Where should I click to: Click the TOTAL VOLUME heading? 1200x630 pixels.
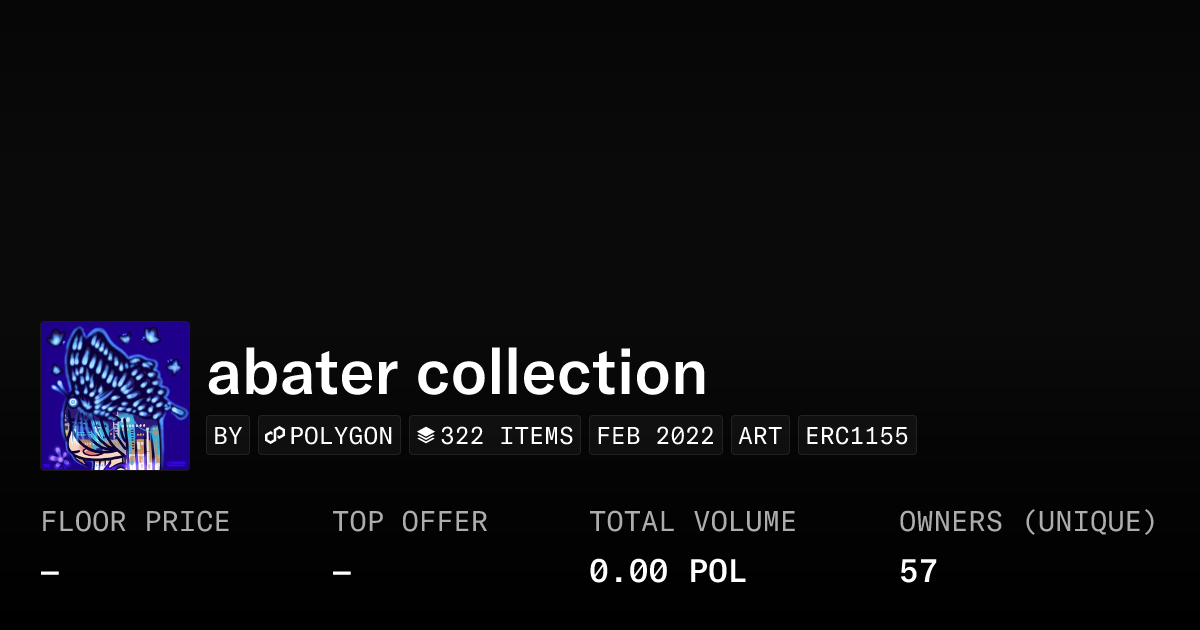pos(692,522)
